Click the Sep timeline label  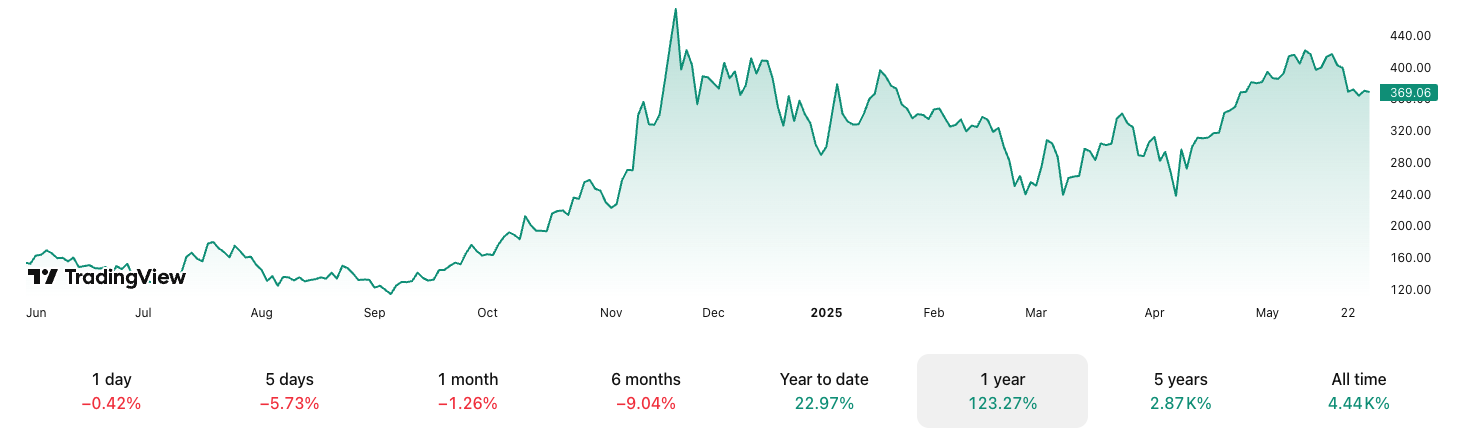374,313
